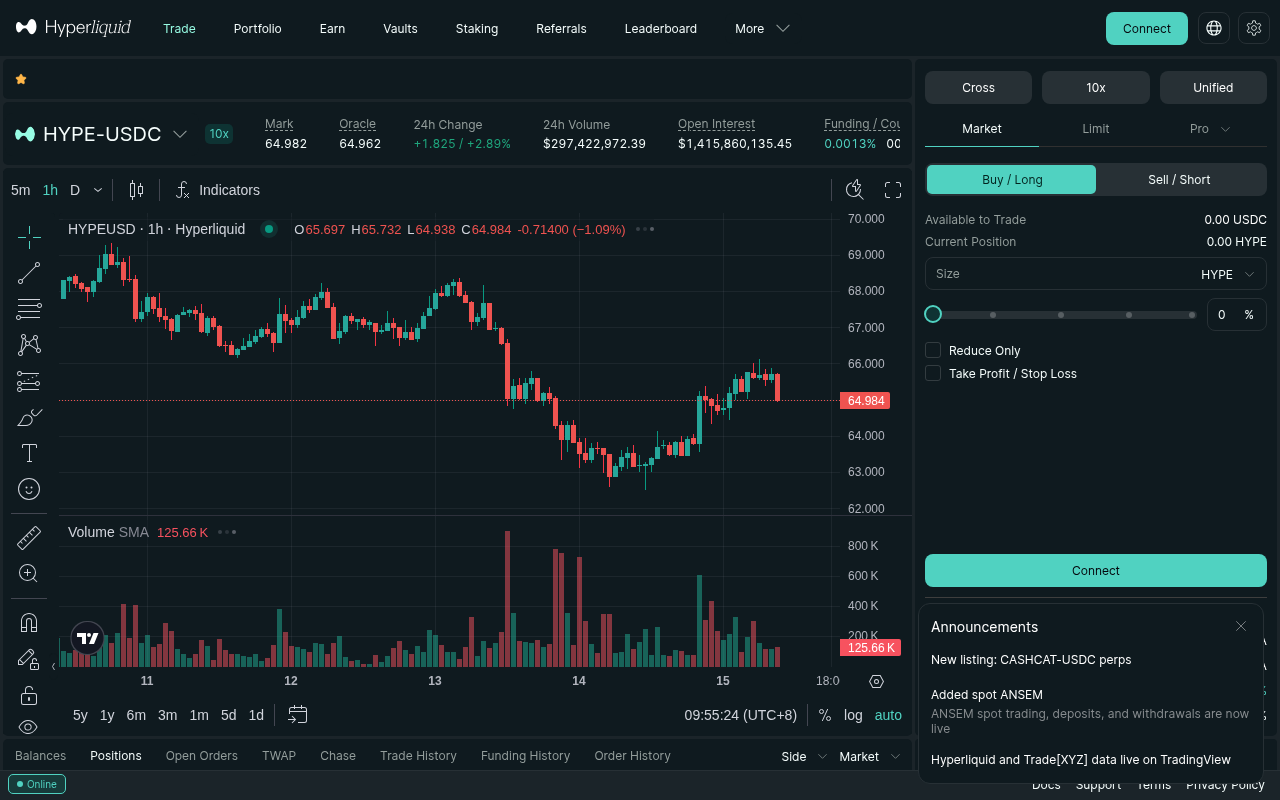Go to the Vaults page

400,28
